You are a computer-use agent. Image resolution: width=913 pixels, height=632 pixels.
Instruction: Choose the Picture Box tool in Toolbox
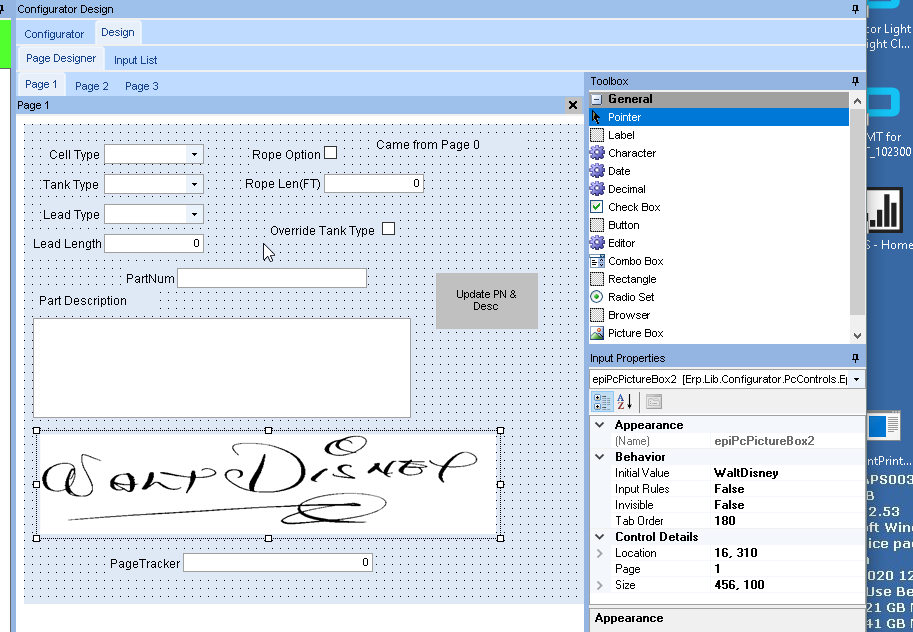pos(635,333)
